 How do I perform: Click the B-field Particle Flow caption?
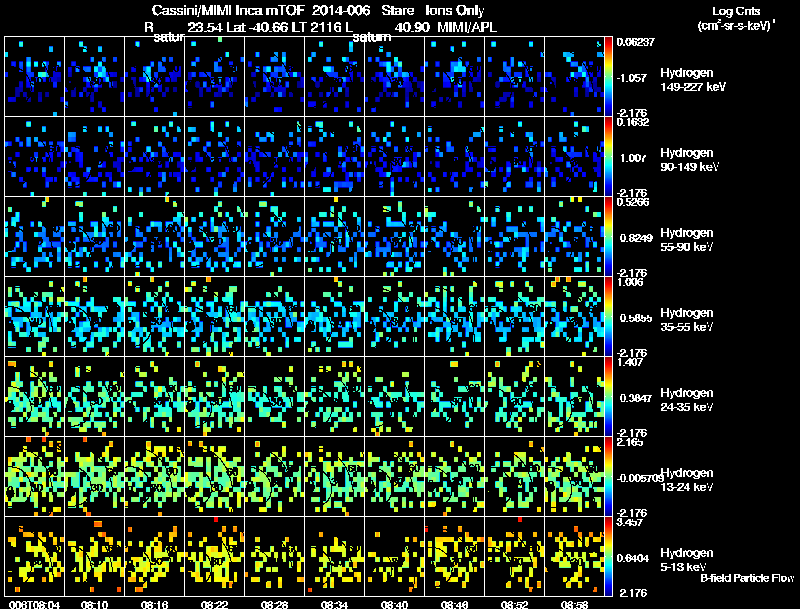point(747,578)
